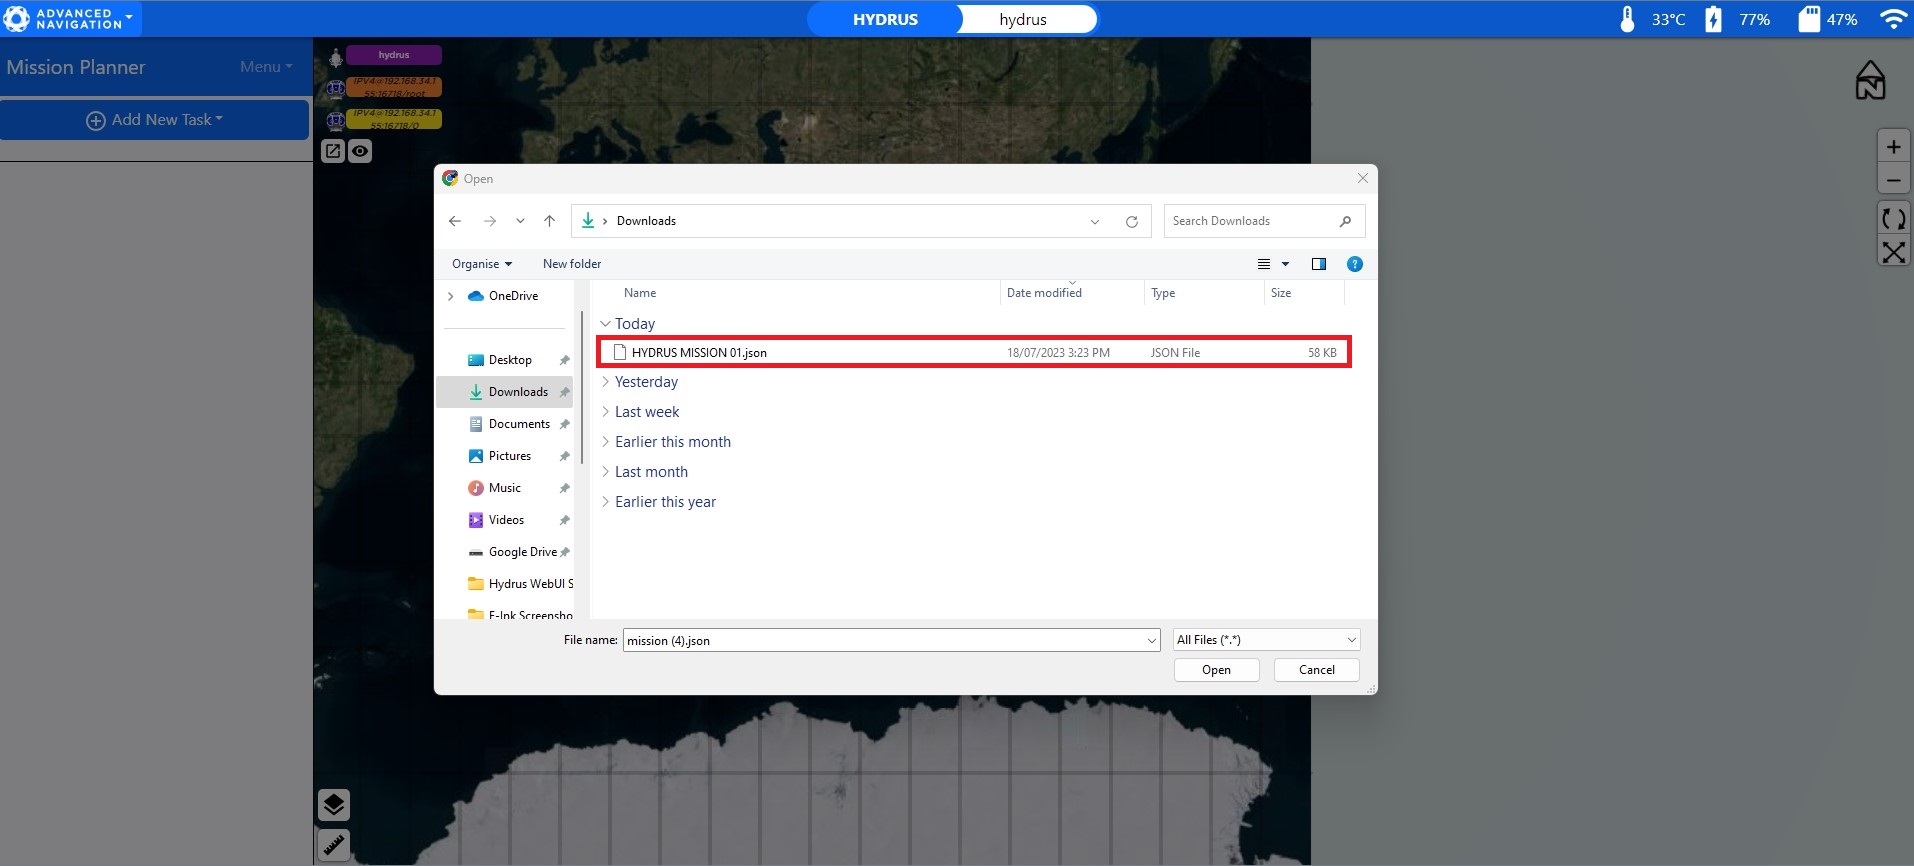1914x866 pixels.
Task: Click the Wi-Fi signal icon
Action: tap(1893, 19)
